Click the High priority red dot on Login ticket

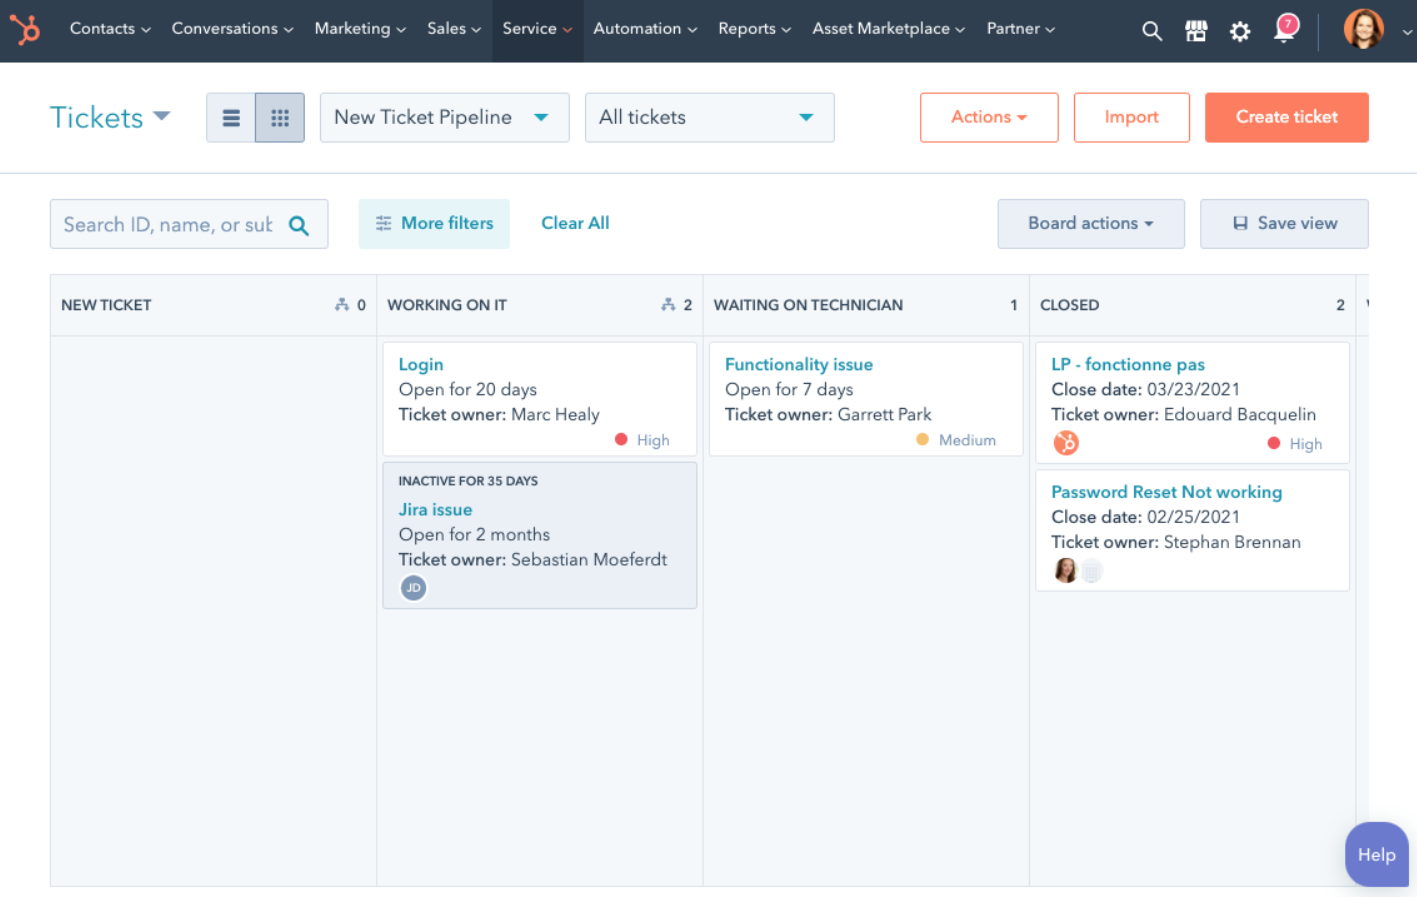pos(623,439)
